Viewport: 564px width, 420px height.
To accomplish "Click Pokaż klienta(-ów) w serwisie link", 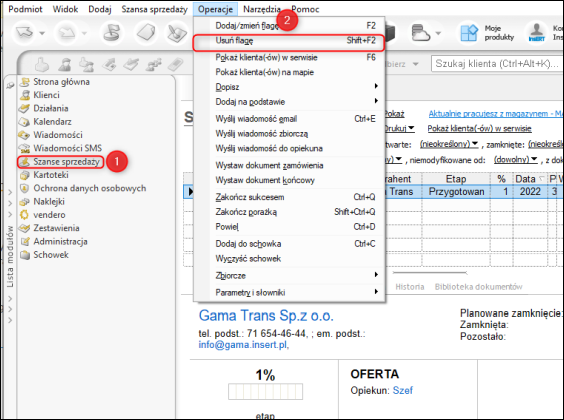I will [x=479, y=128].
